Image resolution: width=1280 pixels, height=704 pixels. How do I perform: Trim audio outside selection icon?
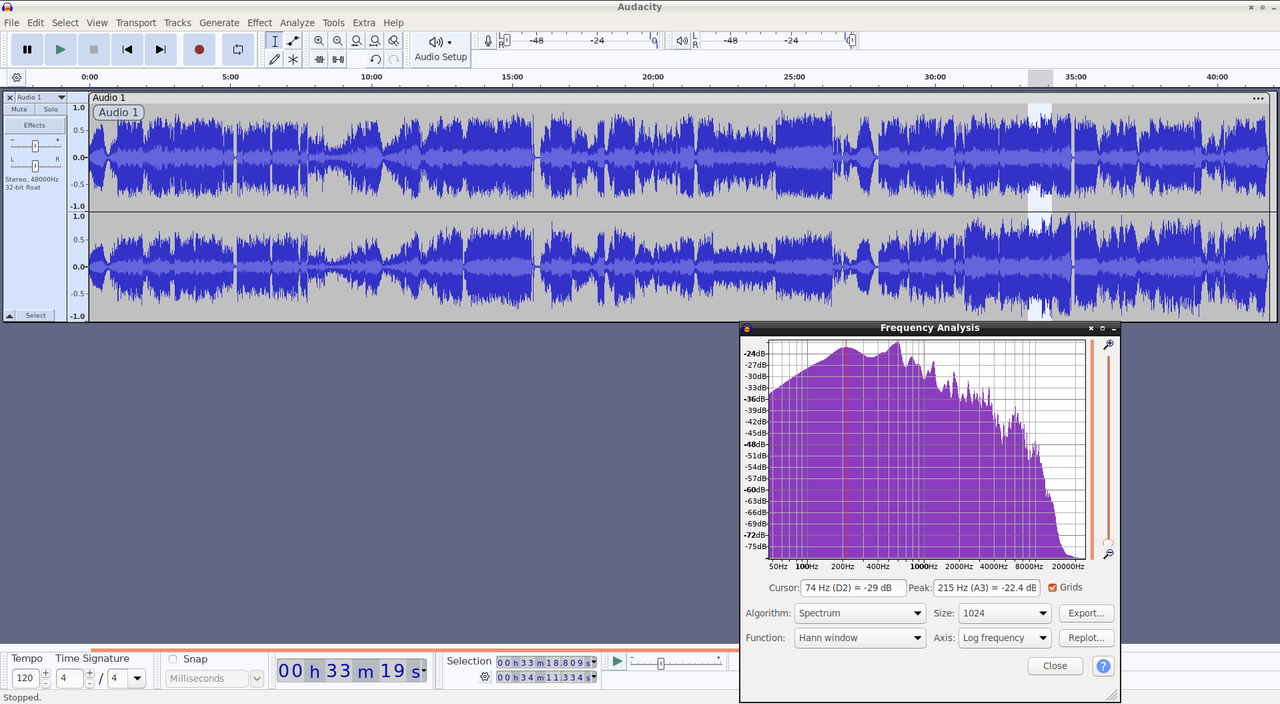pyautogui.click(x=319, y=59)
